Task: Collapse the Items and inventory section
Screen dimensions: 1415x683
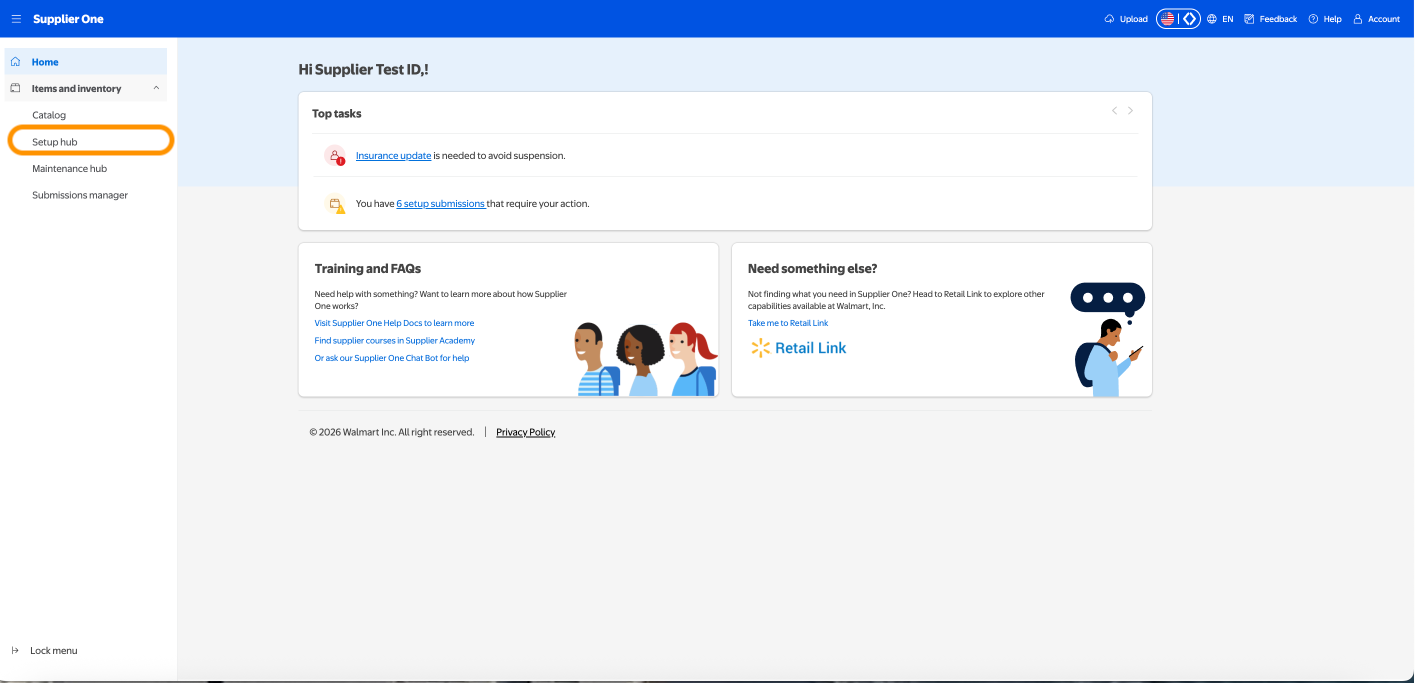Action: point(86,89)
